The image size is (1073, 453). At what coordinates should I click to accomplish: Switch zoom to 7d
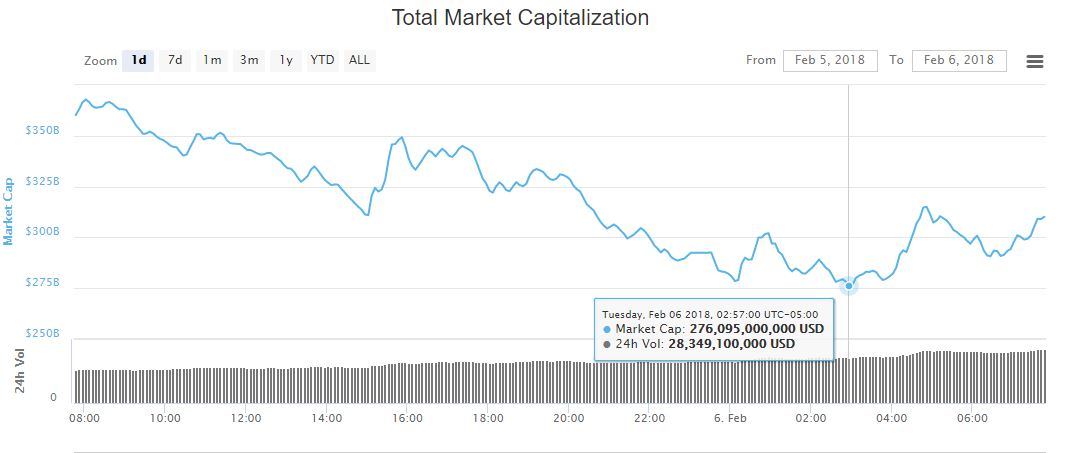(175, 60)
